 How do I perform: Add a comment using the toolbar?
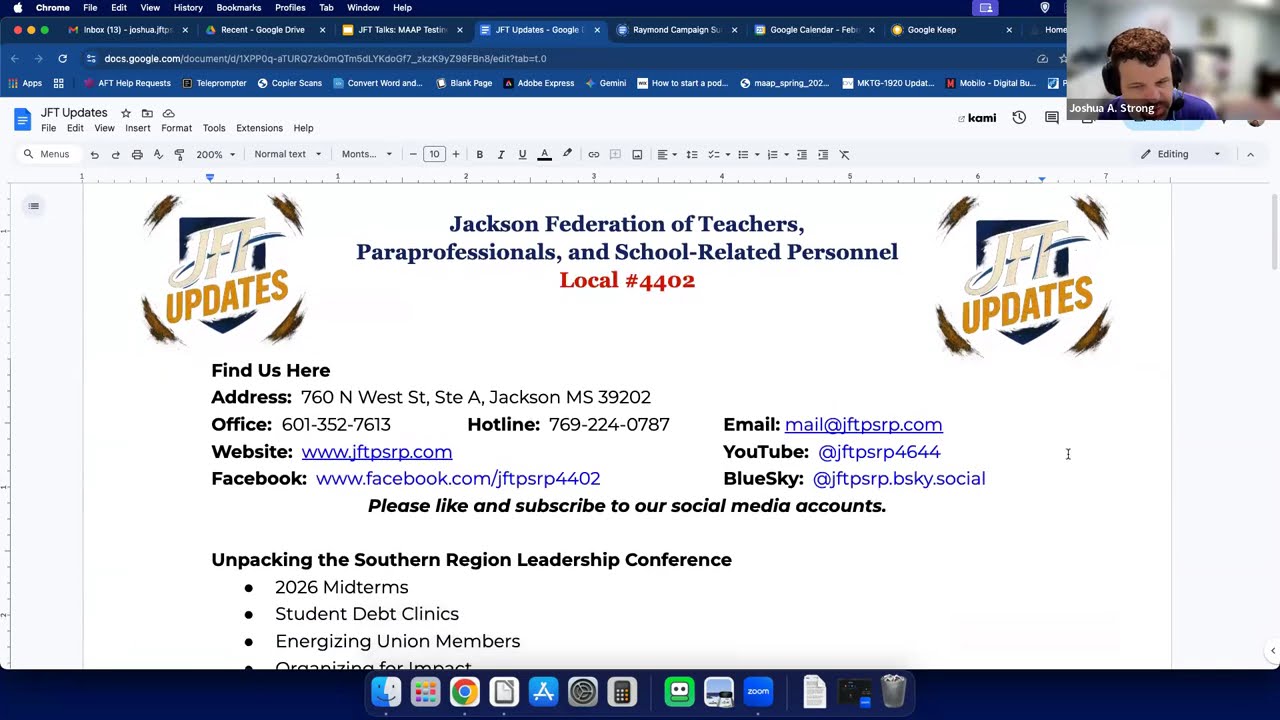(615, 154)
